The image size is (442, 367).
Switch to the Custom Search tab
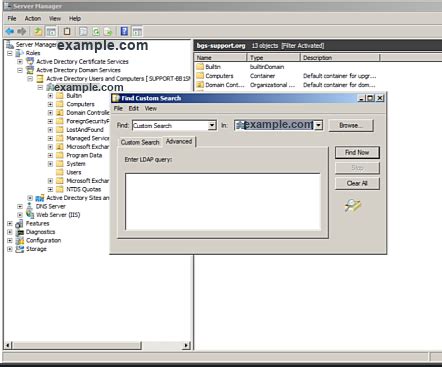point(140,142)
